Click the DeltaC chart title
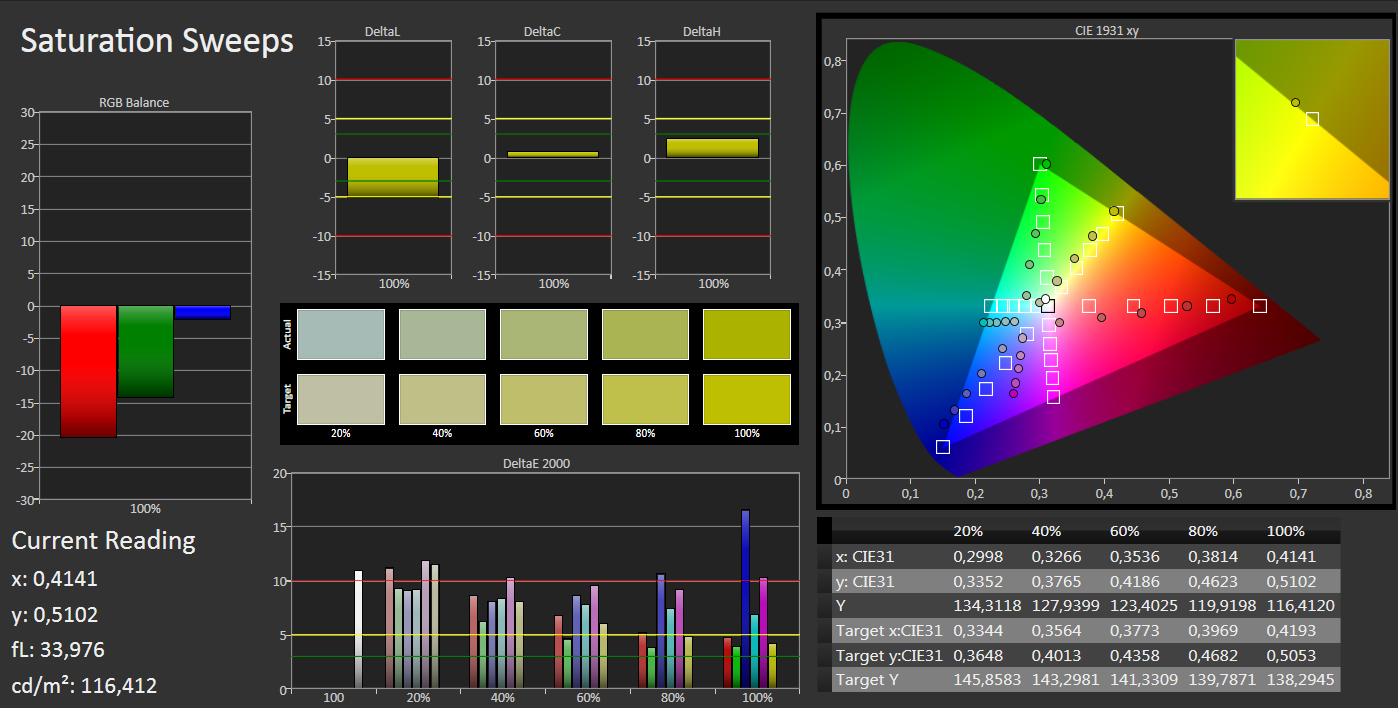This screenshot has height=708, width=1398. [542, 32]
